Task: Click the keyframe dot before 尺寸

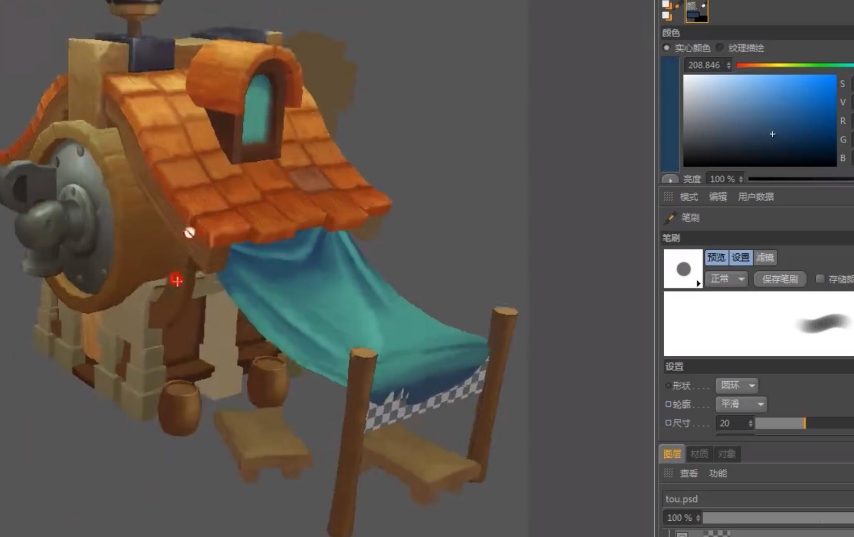Action: (668, 423)
